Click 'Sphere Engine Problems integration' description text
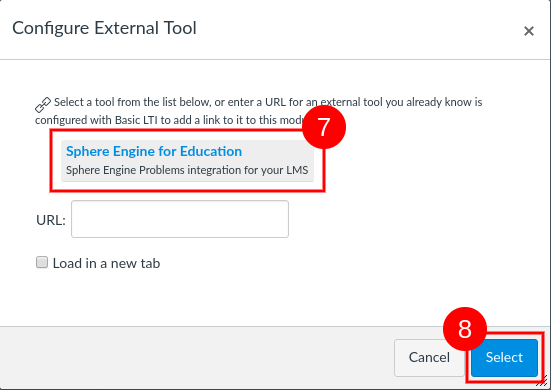 (x=187, y=170)
